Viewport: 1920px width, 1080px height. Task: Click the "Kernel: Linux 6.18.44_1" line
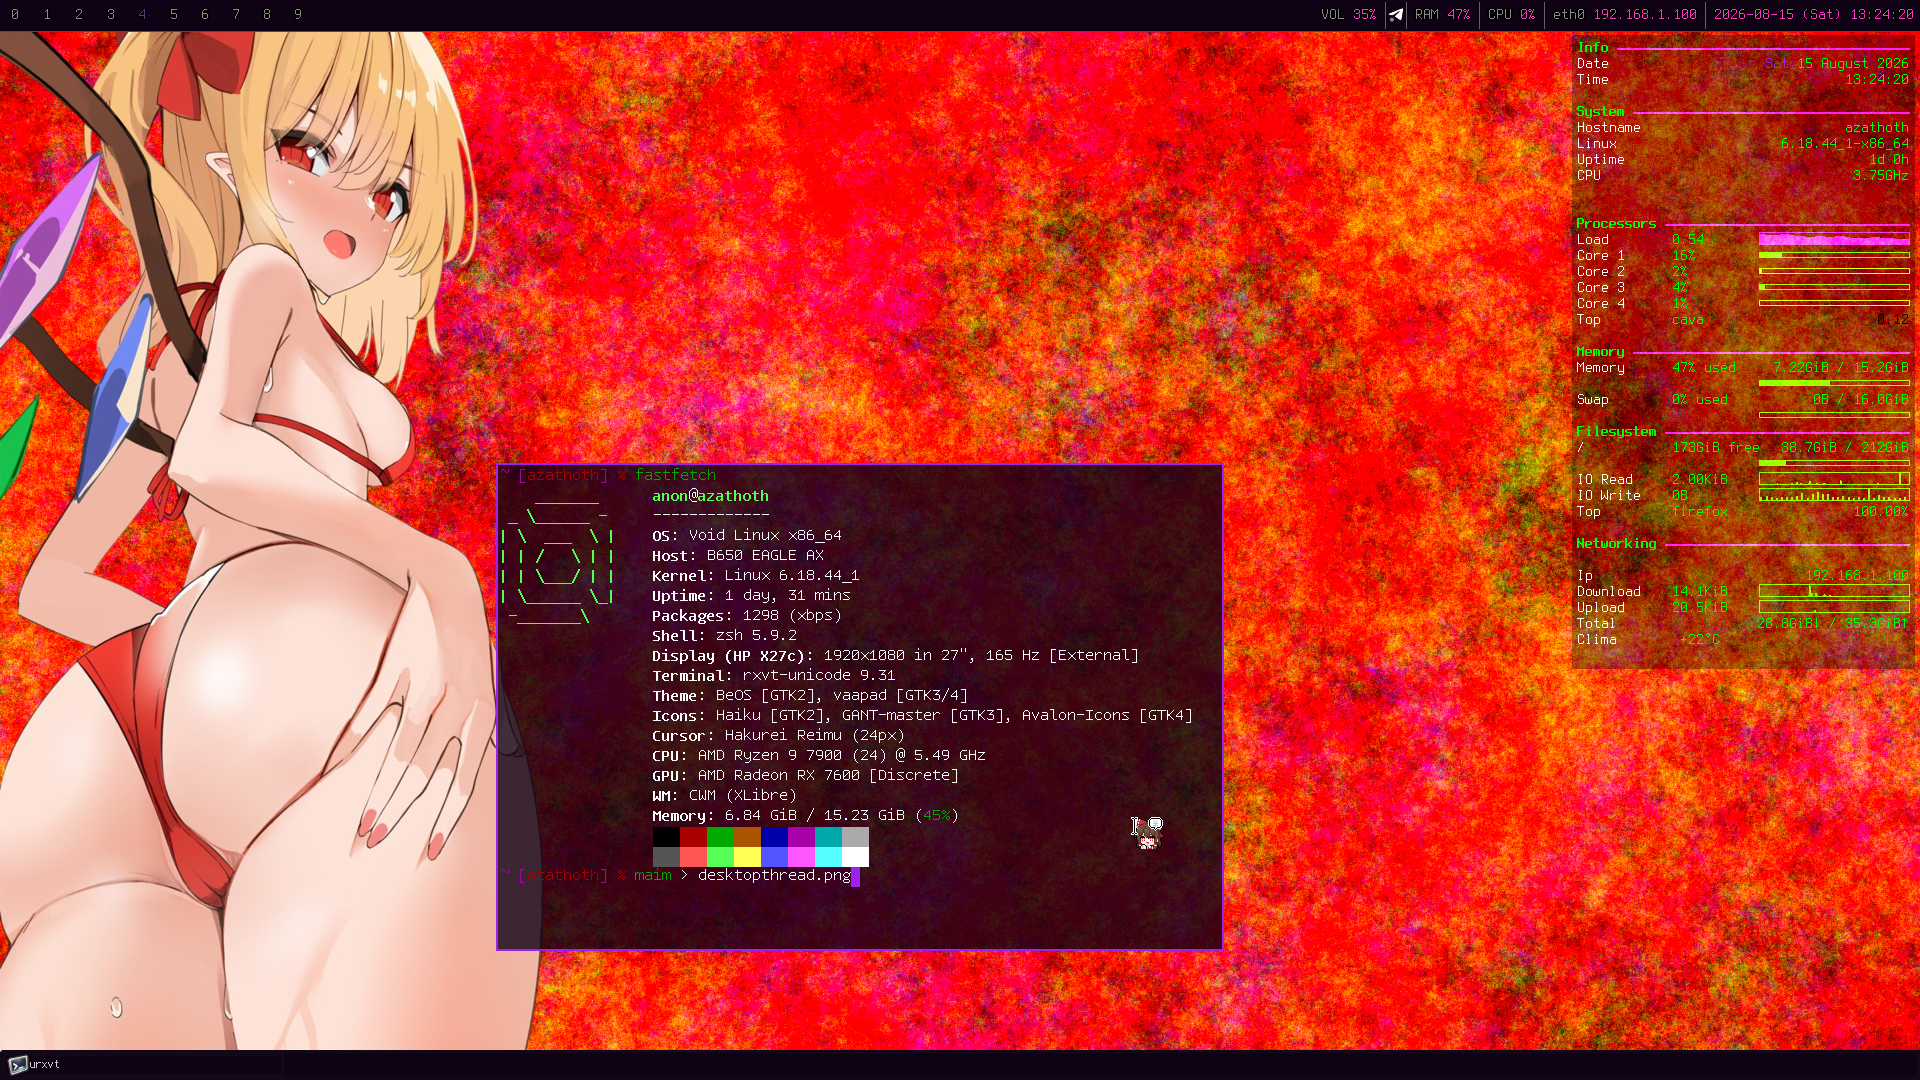755,576
